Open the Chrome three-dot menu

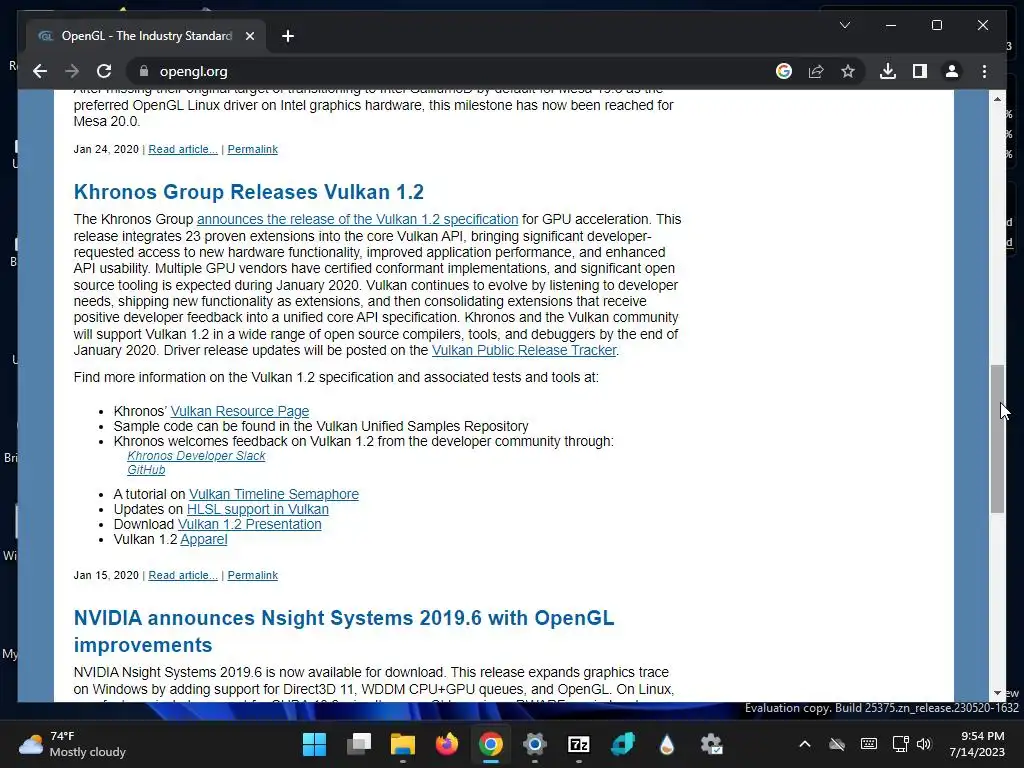(x=984, y=71)
